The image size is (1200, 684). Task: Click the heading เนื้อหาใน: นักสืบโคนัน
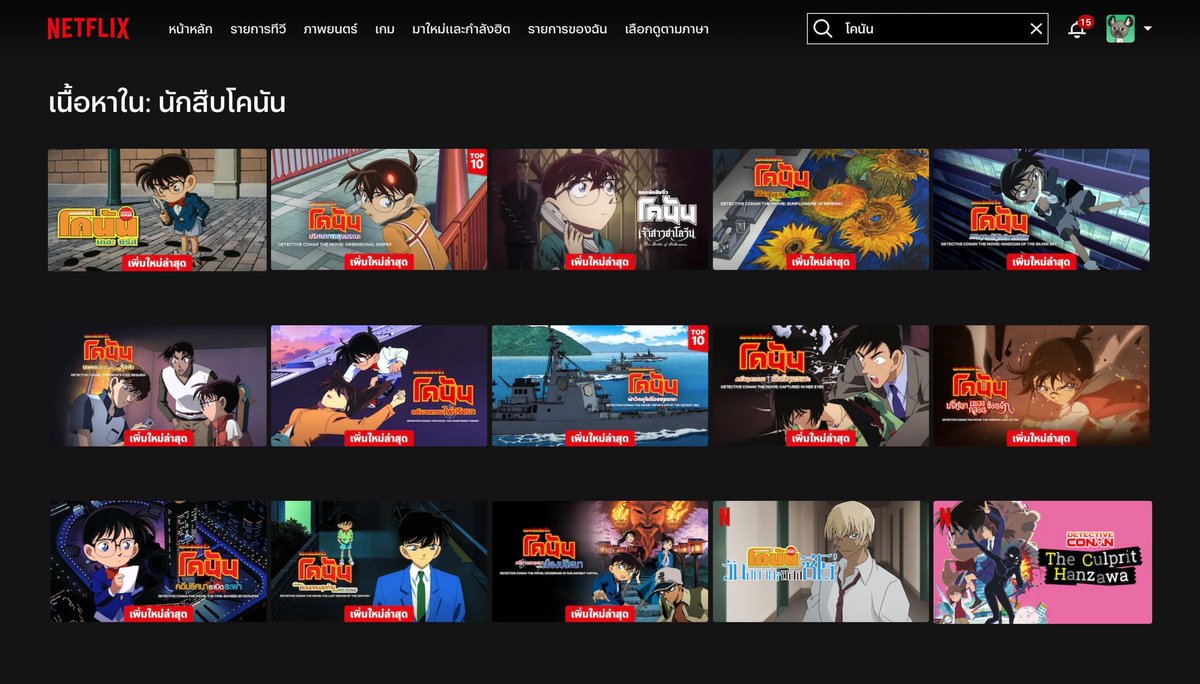click(167, 103)
